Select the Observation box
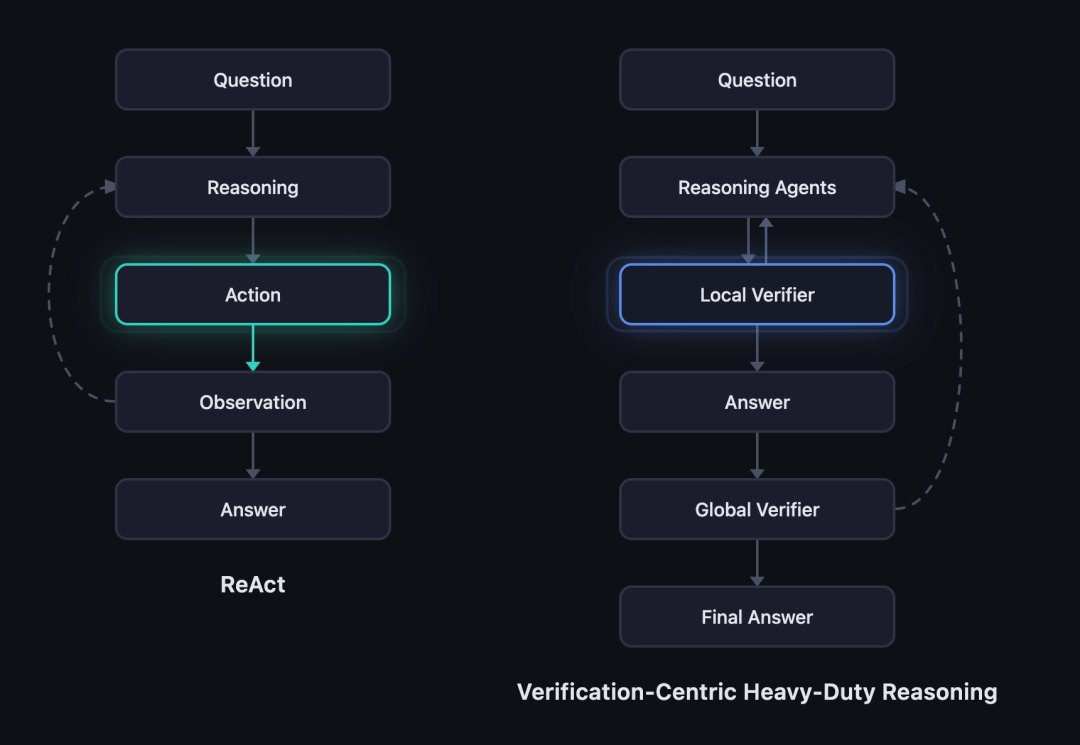The width and height of the screenshot is (1080, 745). 253,402
